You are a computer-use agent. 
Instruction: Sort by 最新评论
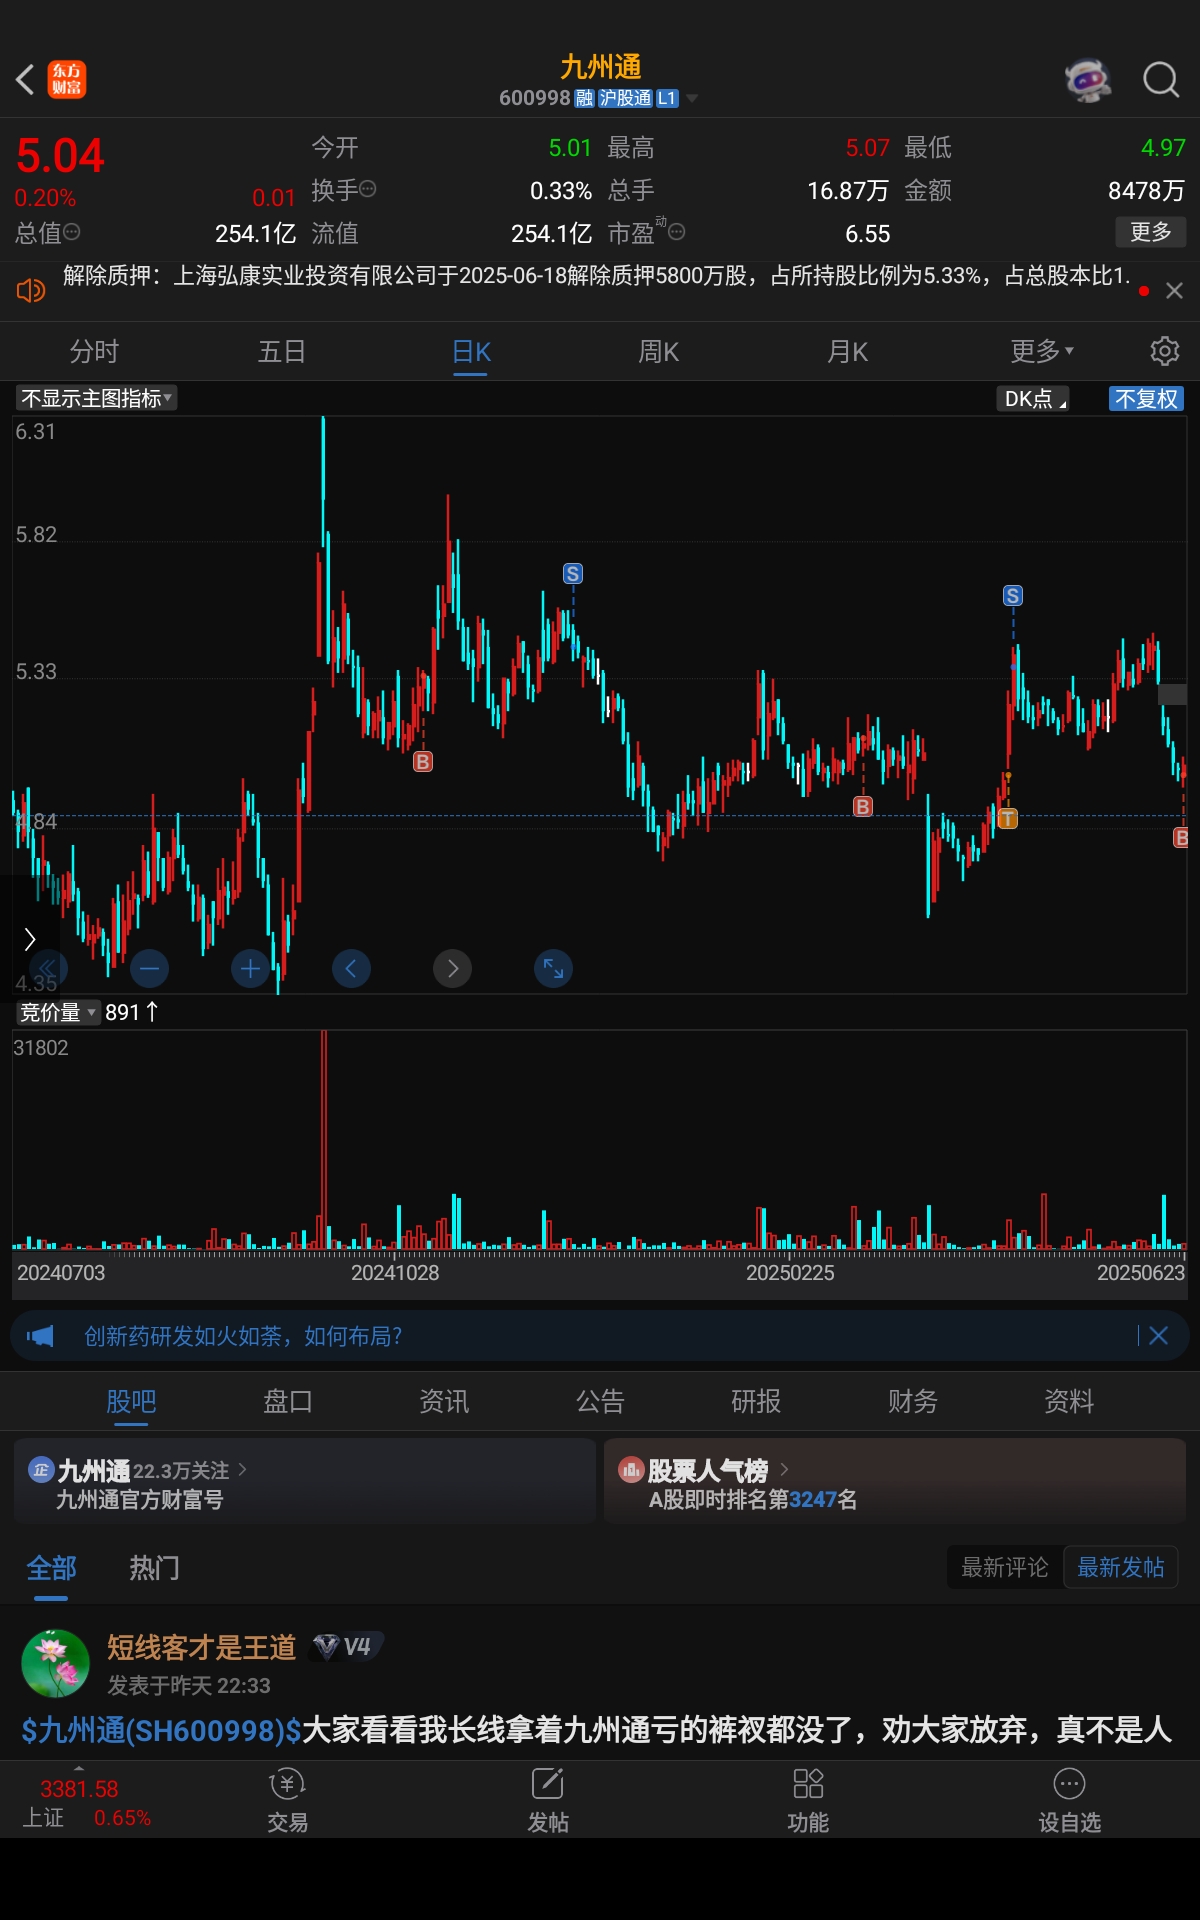pos(1005,1567)
